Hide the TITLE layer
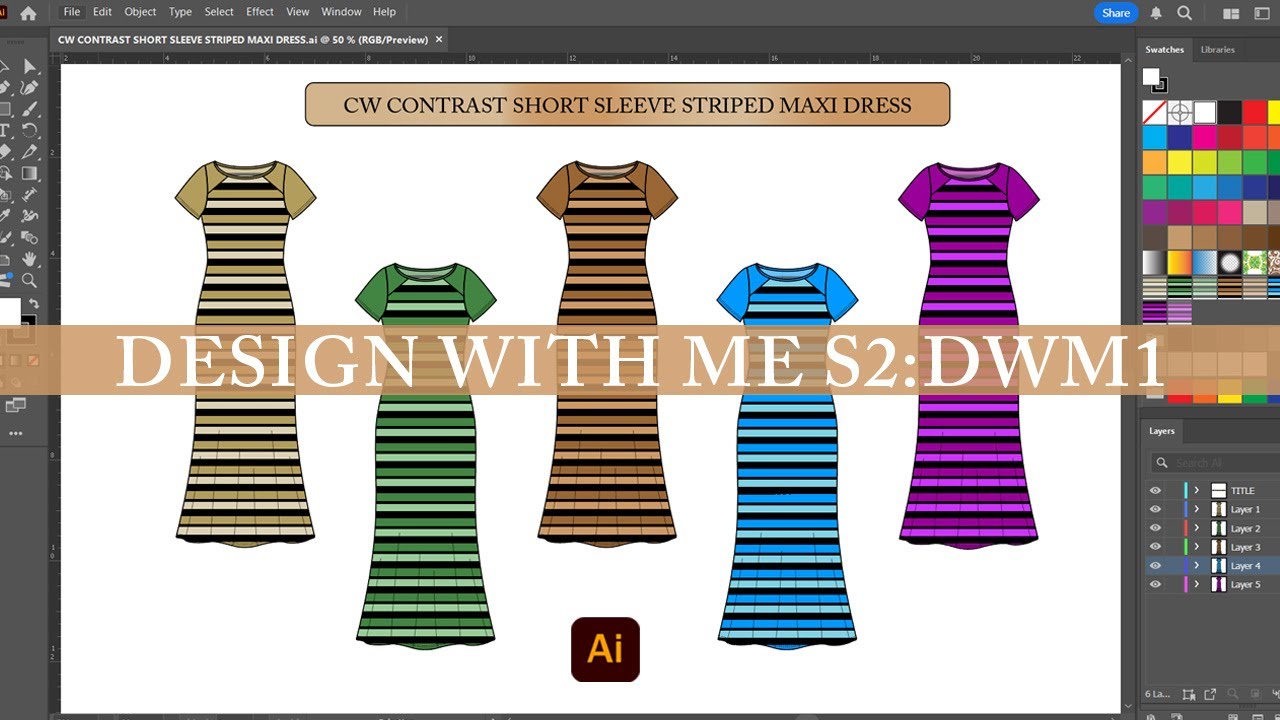The width and height of the screenshot is (1280, 720). 1155,491
